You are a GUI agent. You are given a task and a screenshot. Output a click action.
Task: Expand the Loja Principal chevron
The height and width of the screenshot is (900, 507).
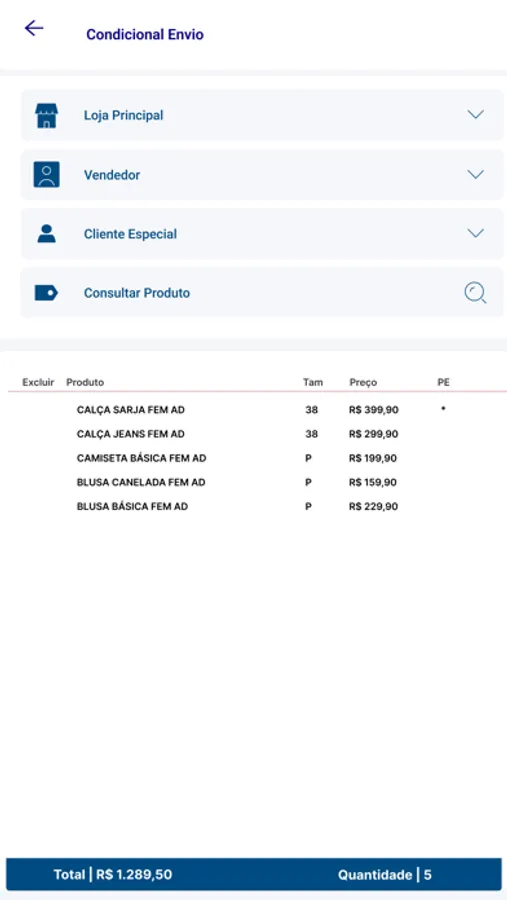click(475, 115)
